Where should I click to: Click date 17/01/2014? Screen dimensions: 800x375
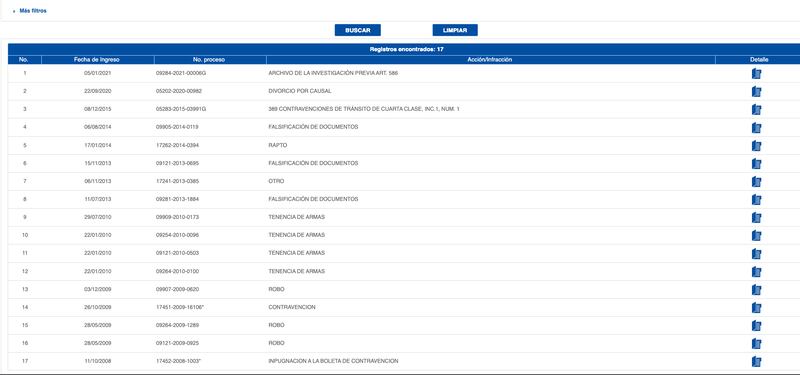coord(97,145)
